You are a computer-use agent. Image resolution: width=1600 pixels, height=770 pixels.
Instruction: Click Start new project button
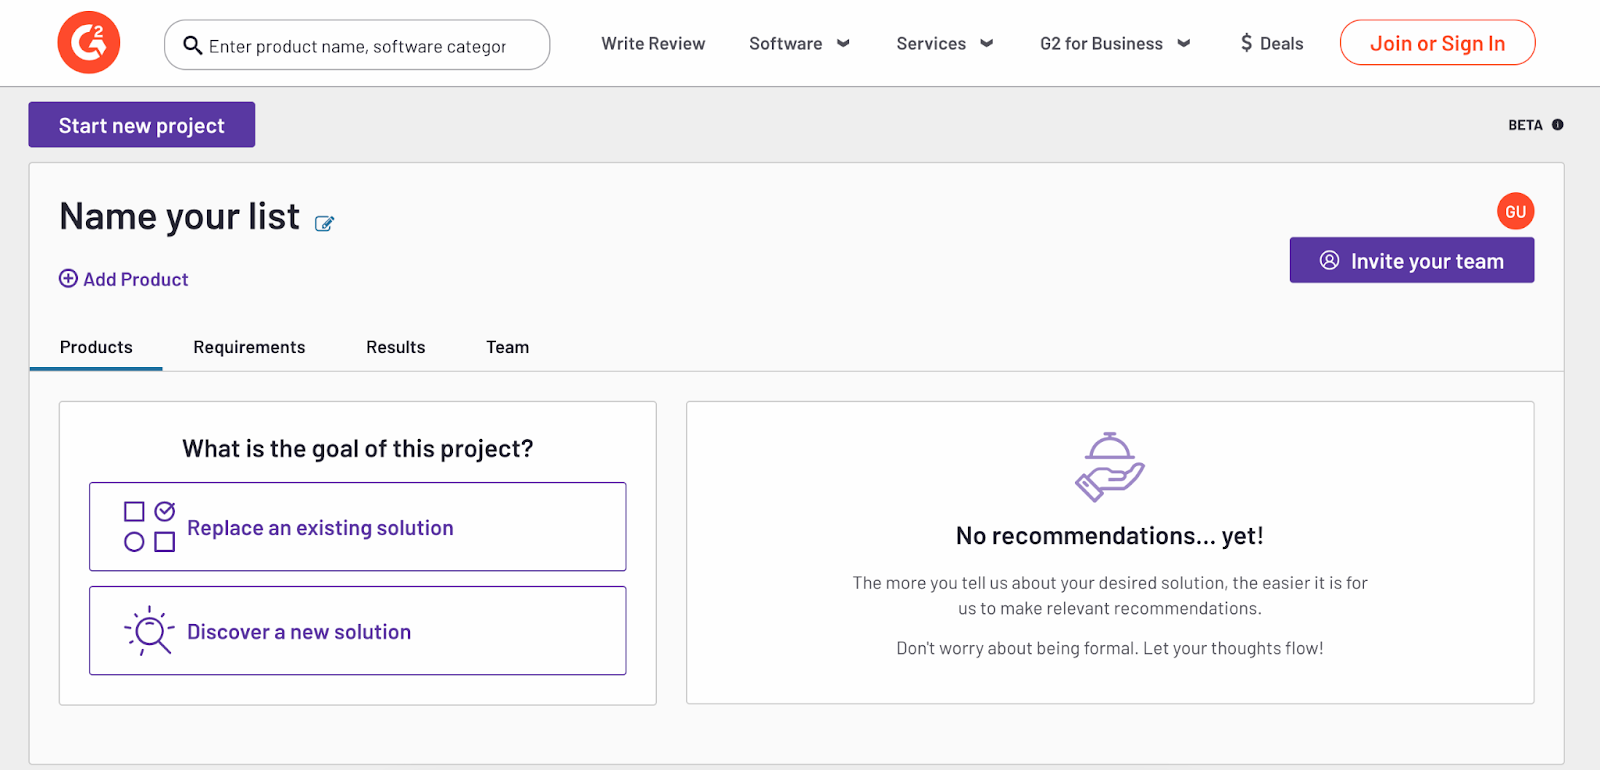(141, 125)
